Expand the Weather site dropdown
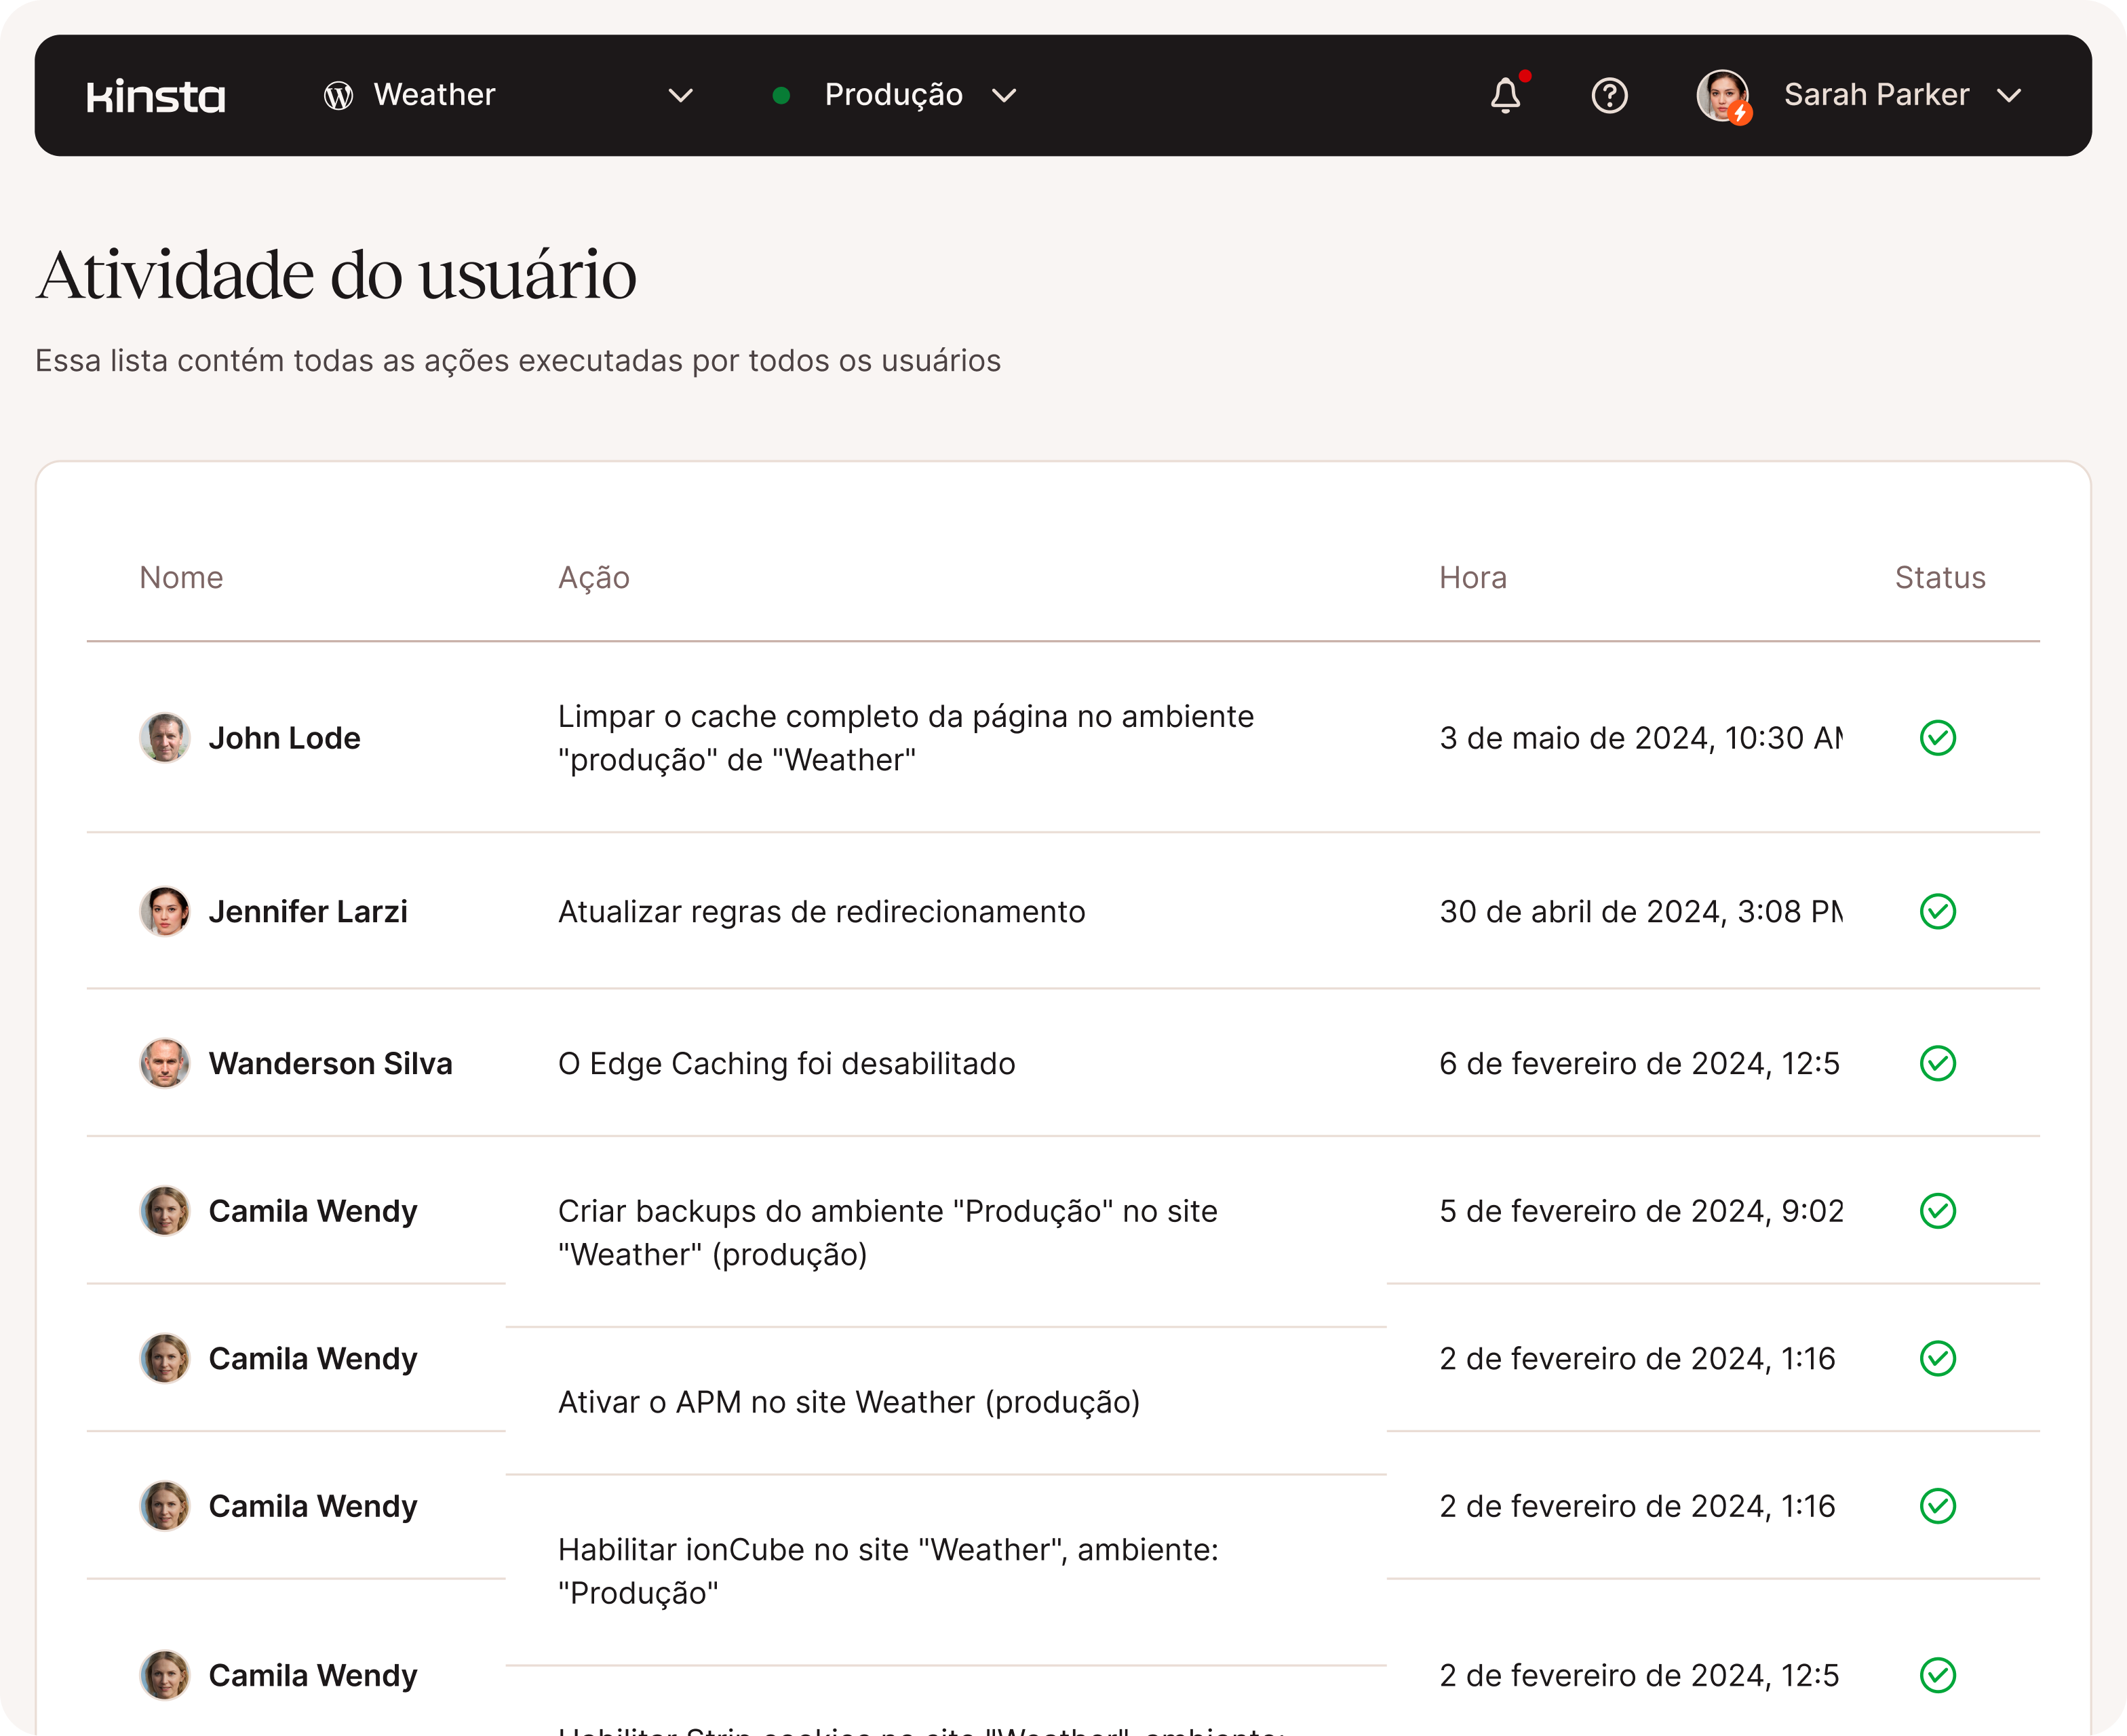 click(680, 96)
